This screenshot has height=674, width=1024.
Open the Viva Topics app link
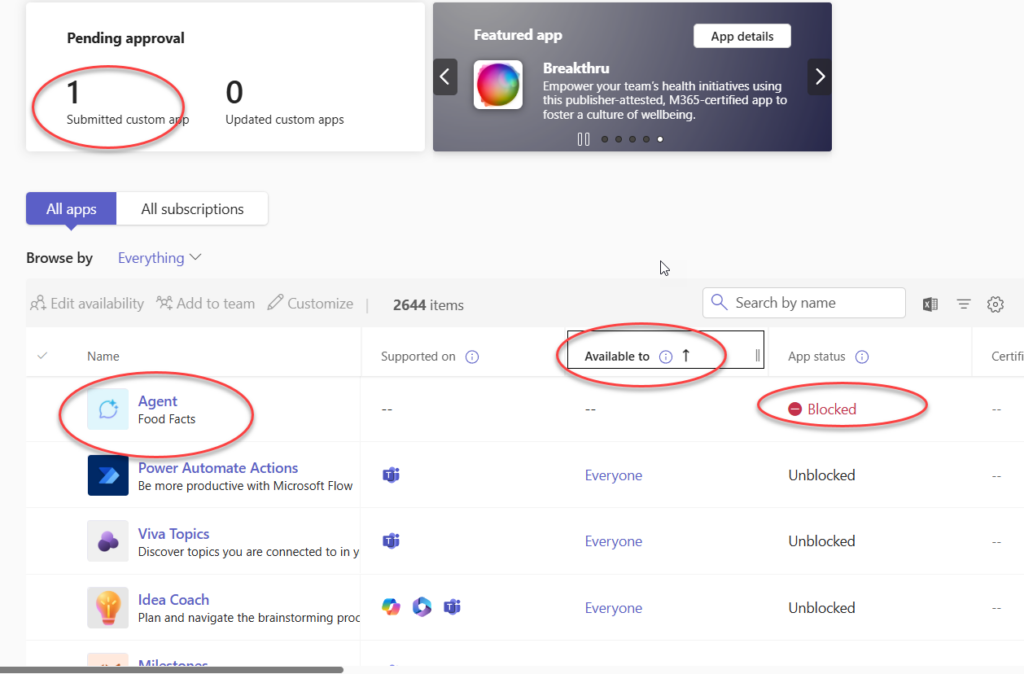click(x=174, y=534)
